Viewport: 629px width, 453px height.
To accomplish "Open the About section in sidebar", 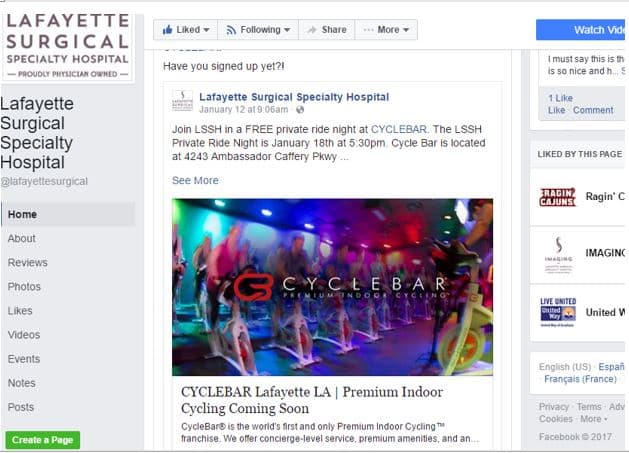I will pos(22,238).
